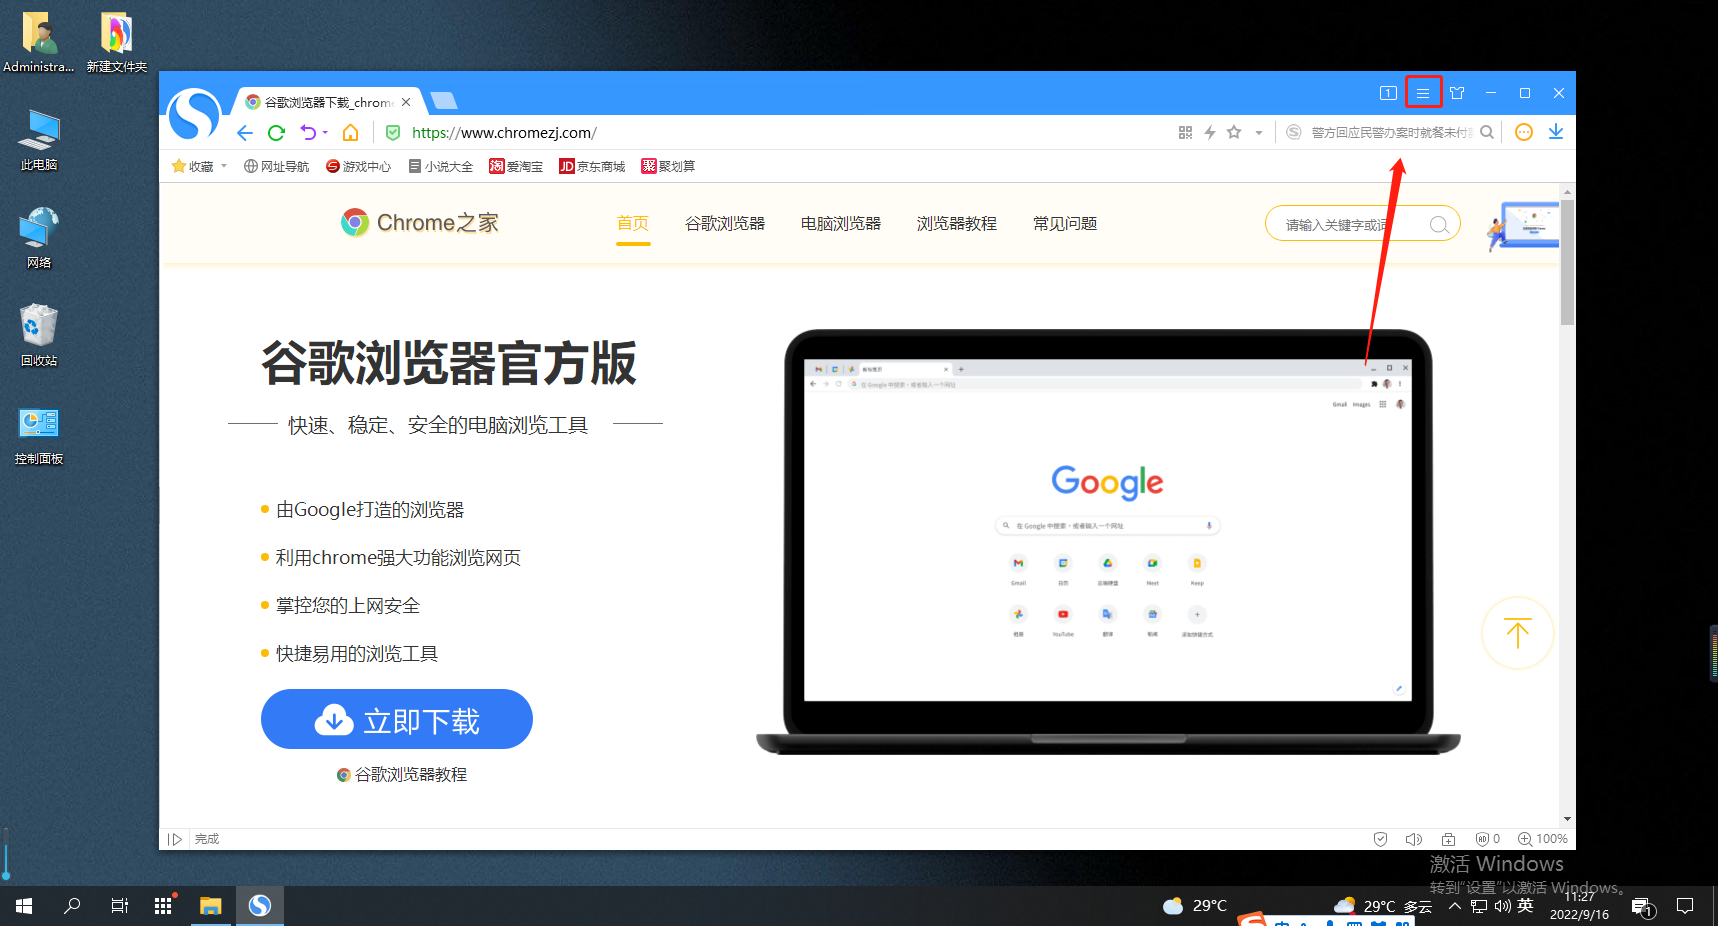Click the laptop Google screenshot image

click(x=1108, y=542)
